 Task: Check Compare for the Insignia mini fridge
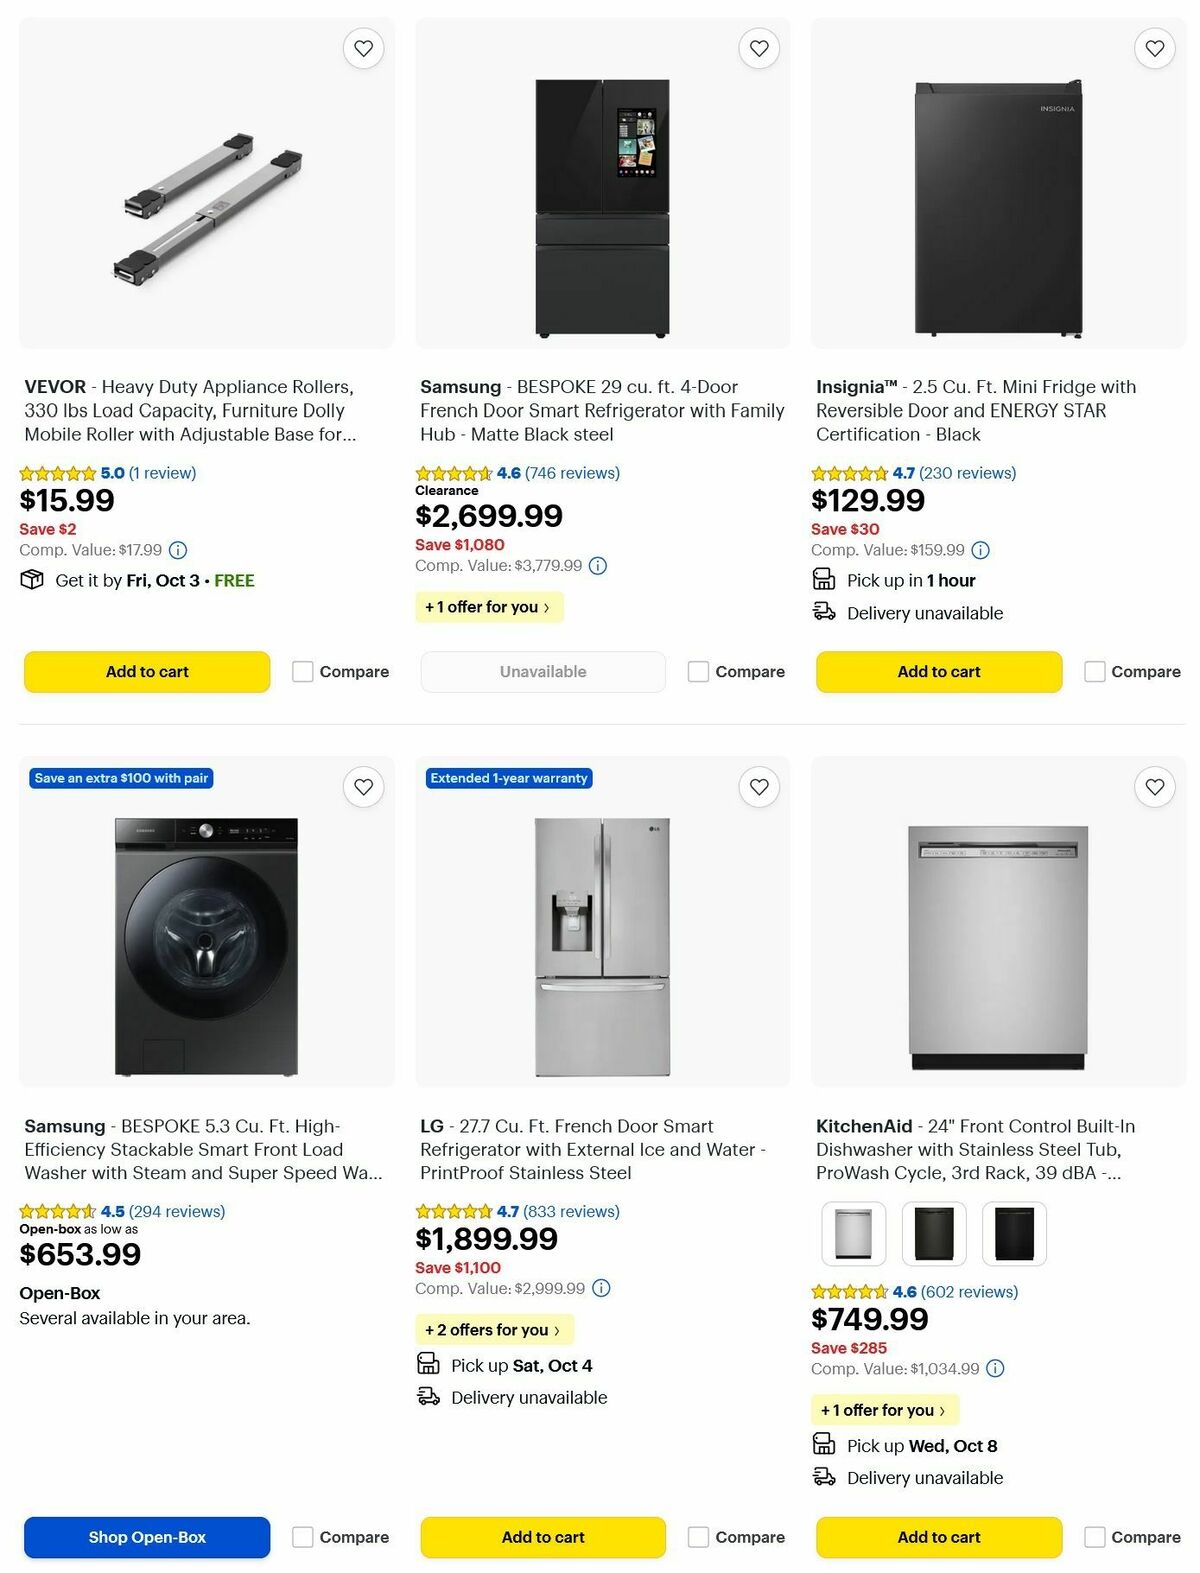(1096, 671)
